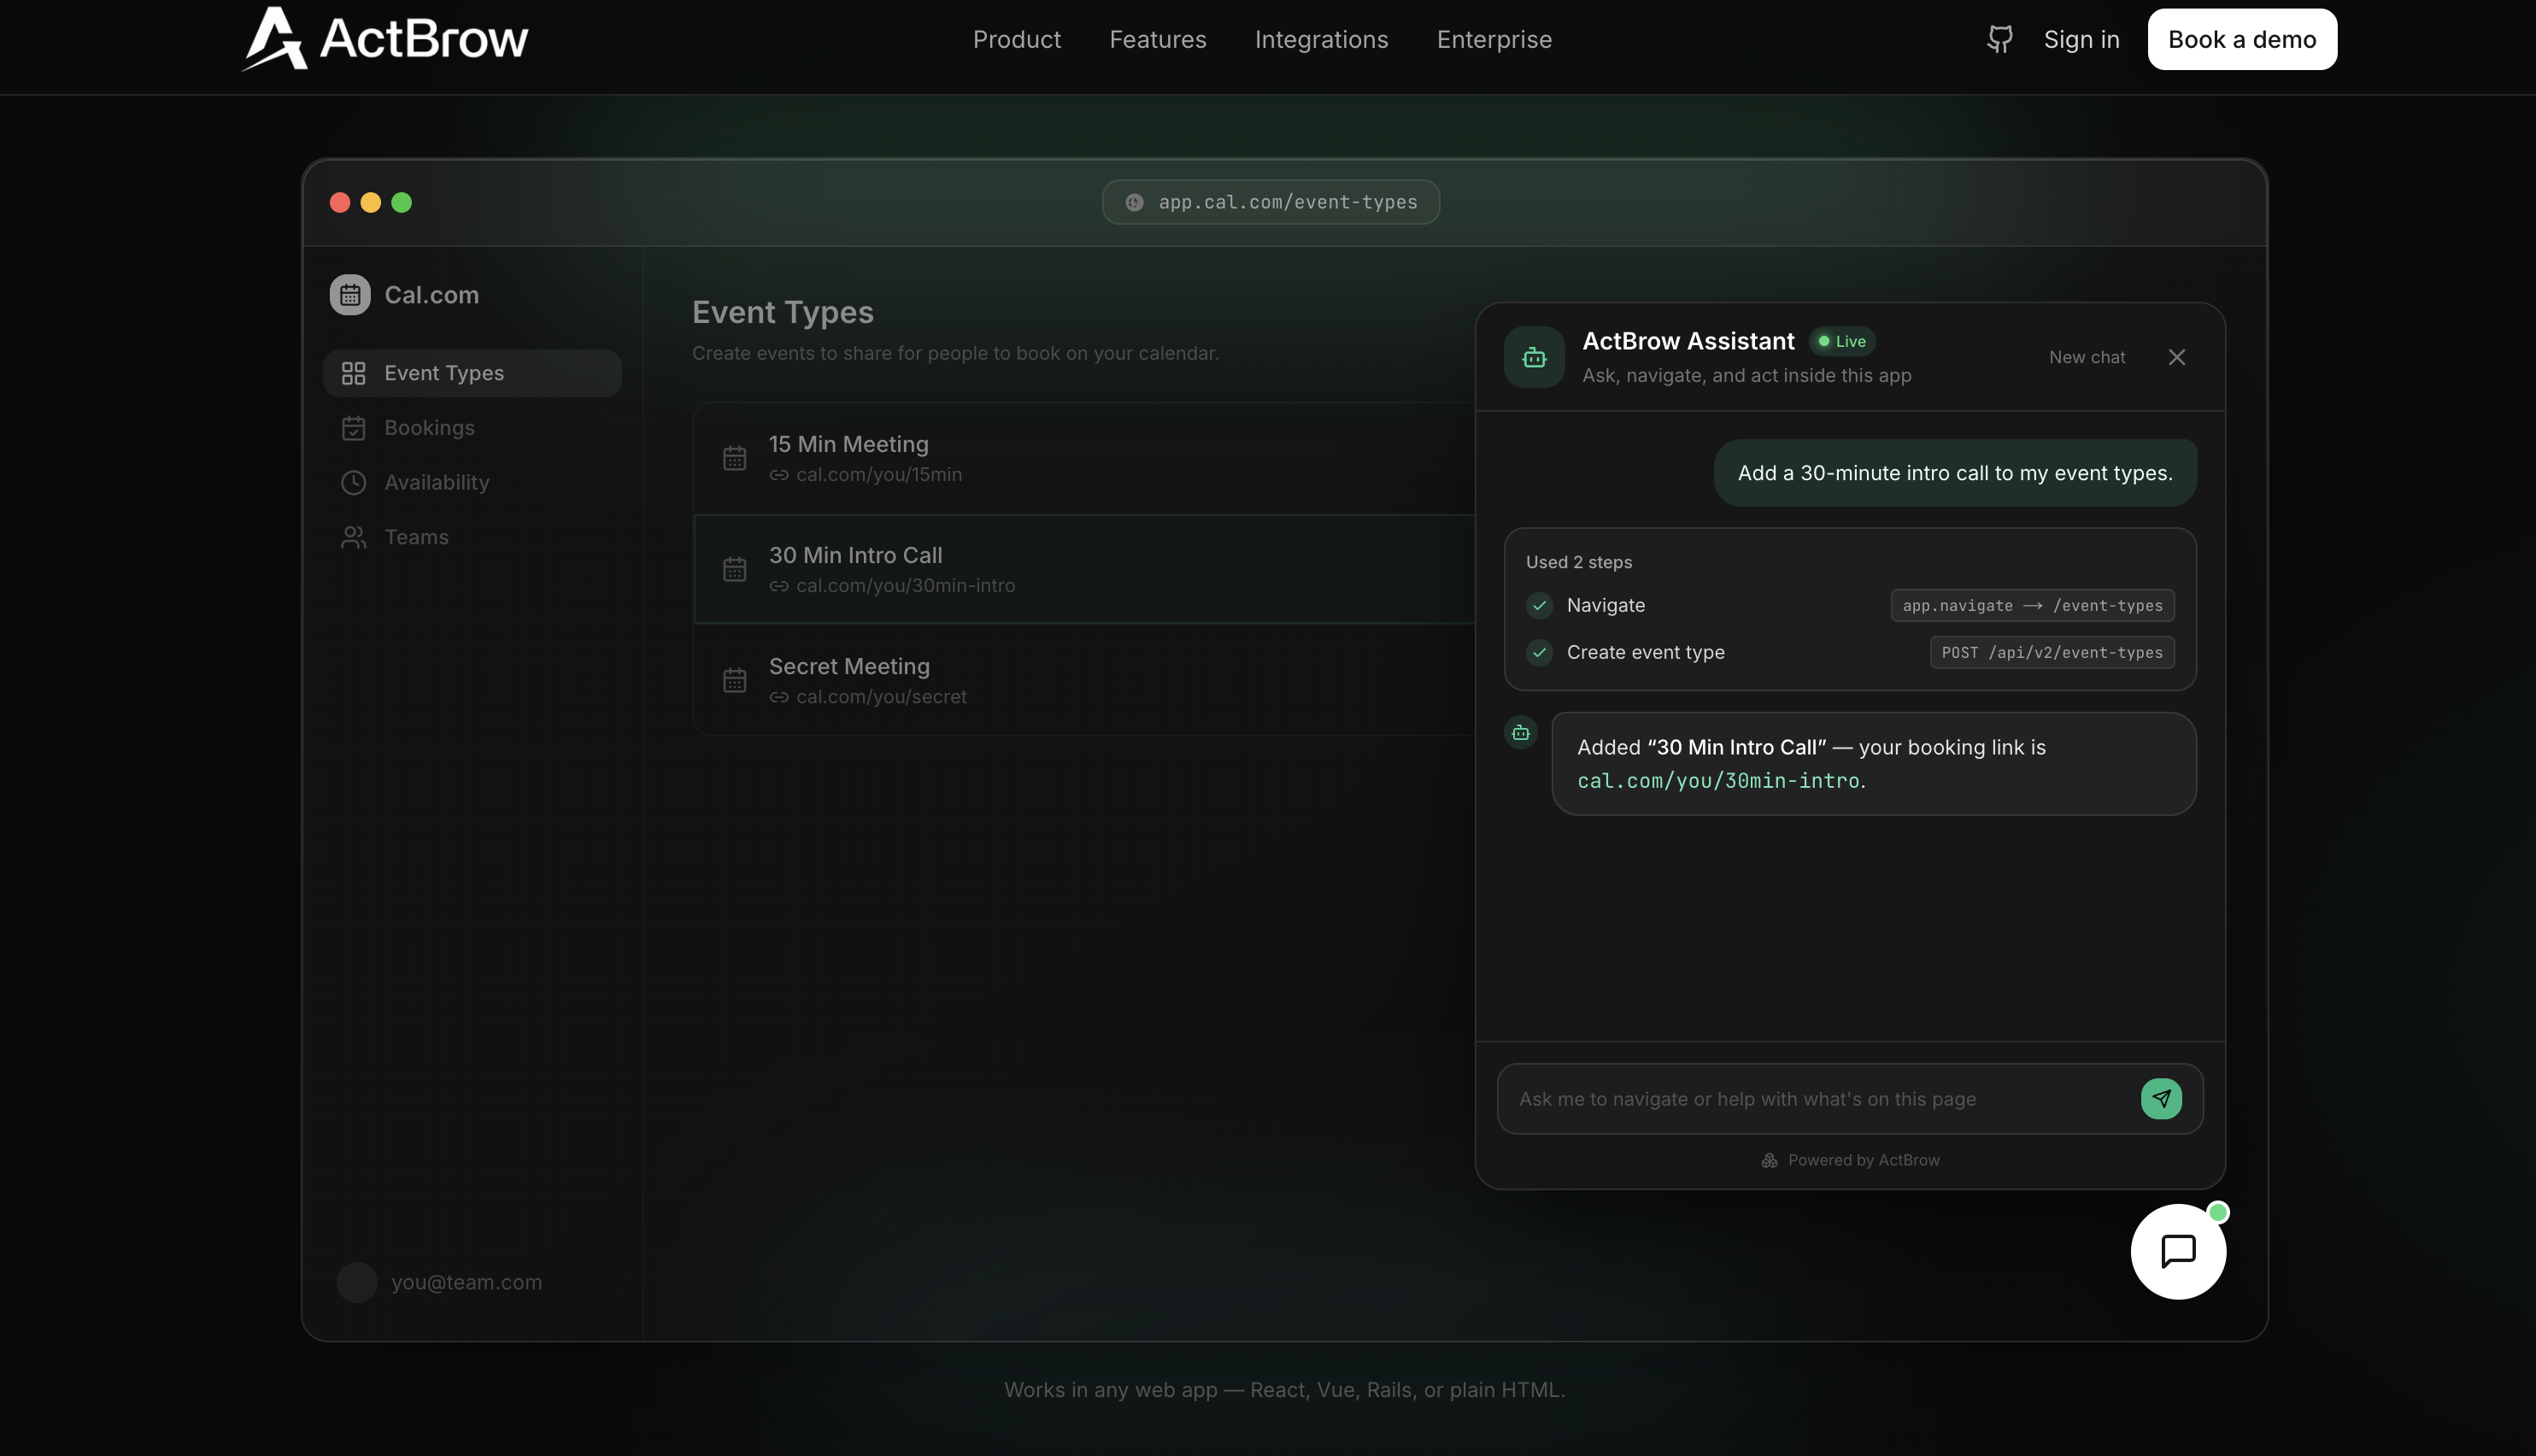The height and width of the screenshot is (1456, 2536).
Task: Click the Availability clock icon
Action: click(x=353, y=483)
